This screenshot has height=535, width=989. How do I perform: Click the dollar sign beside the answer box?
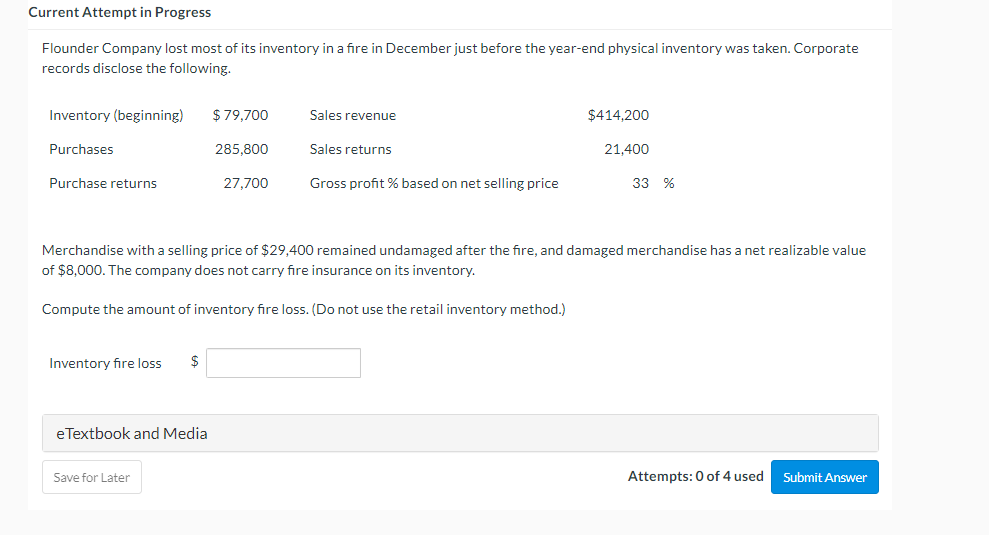(x=194, y=363)
